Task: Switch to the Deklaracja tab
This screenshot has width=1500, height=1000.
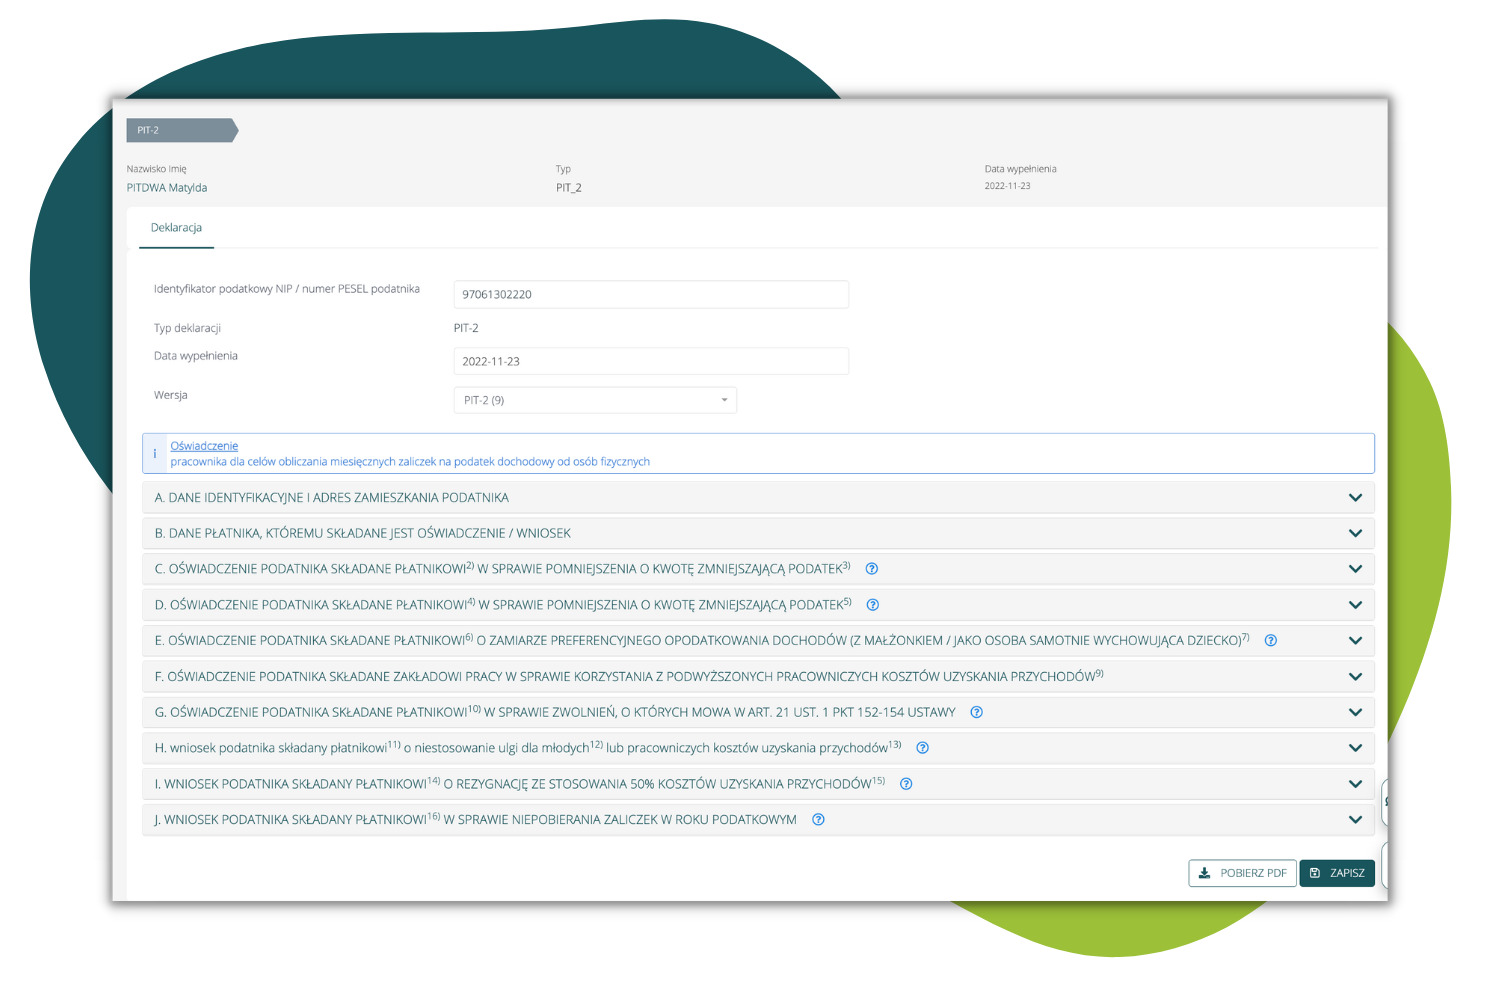Action: [176, 228]
